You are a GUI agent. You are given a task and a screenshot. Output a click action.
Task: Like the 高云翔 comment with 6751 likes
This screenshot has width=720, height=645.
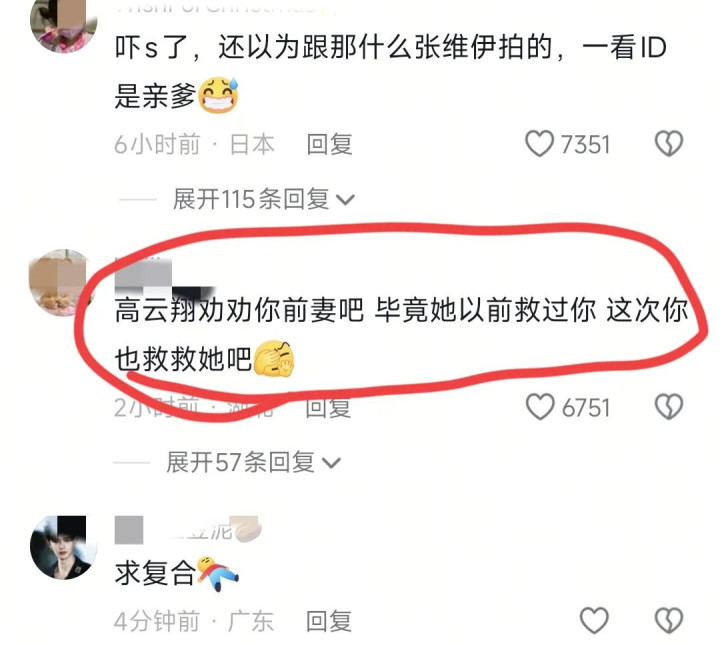click(540, 407)
